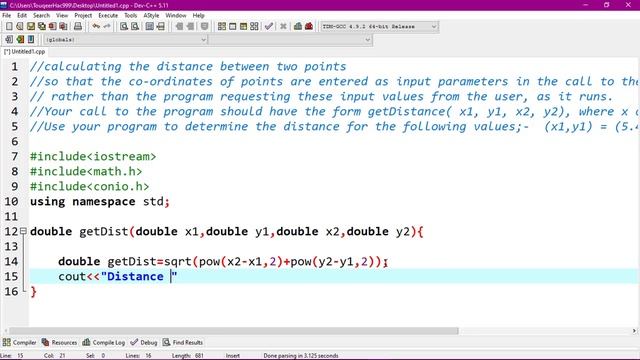
Task: Click the horizontal scrollbar thumb of editor
Action: [233, 331]
